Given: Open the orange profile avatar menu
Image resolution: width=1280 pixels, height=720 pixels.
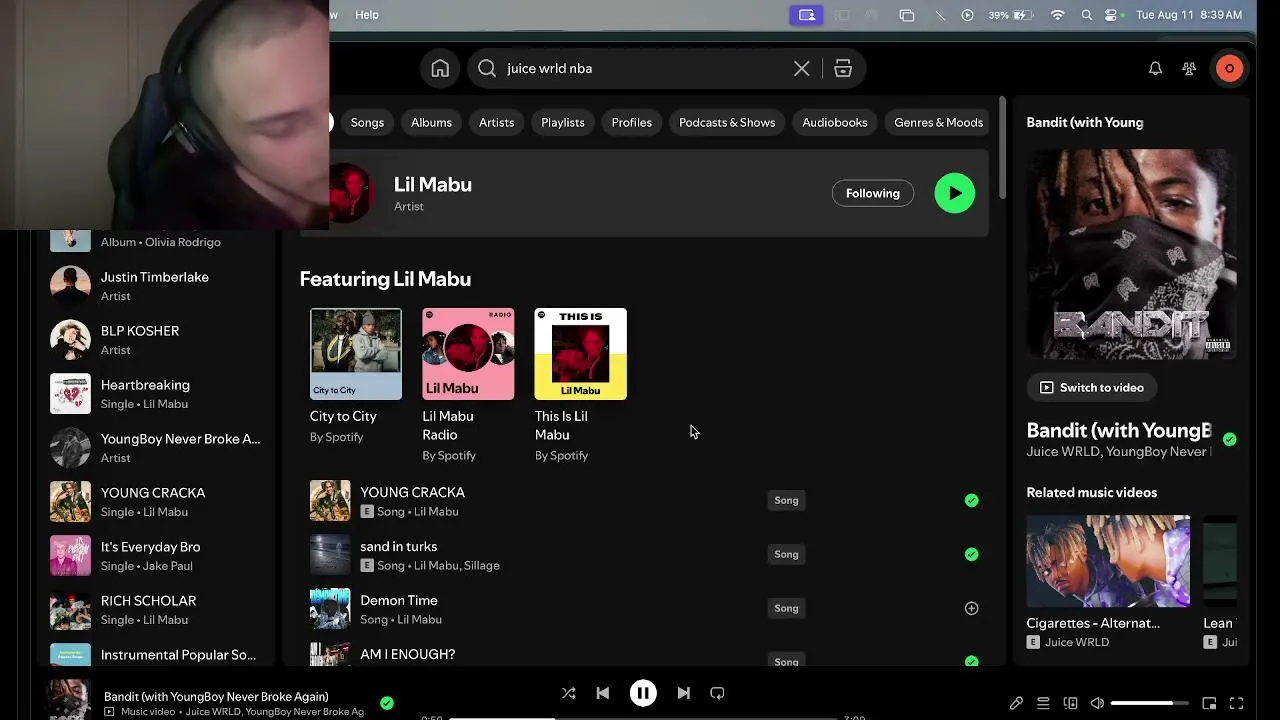Looking at the screenshot, I should point(1229,68).
